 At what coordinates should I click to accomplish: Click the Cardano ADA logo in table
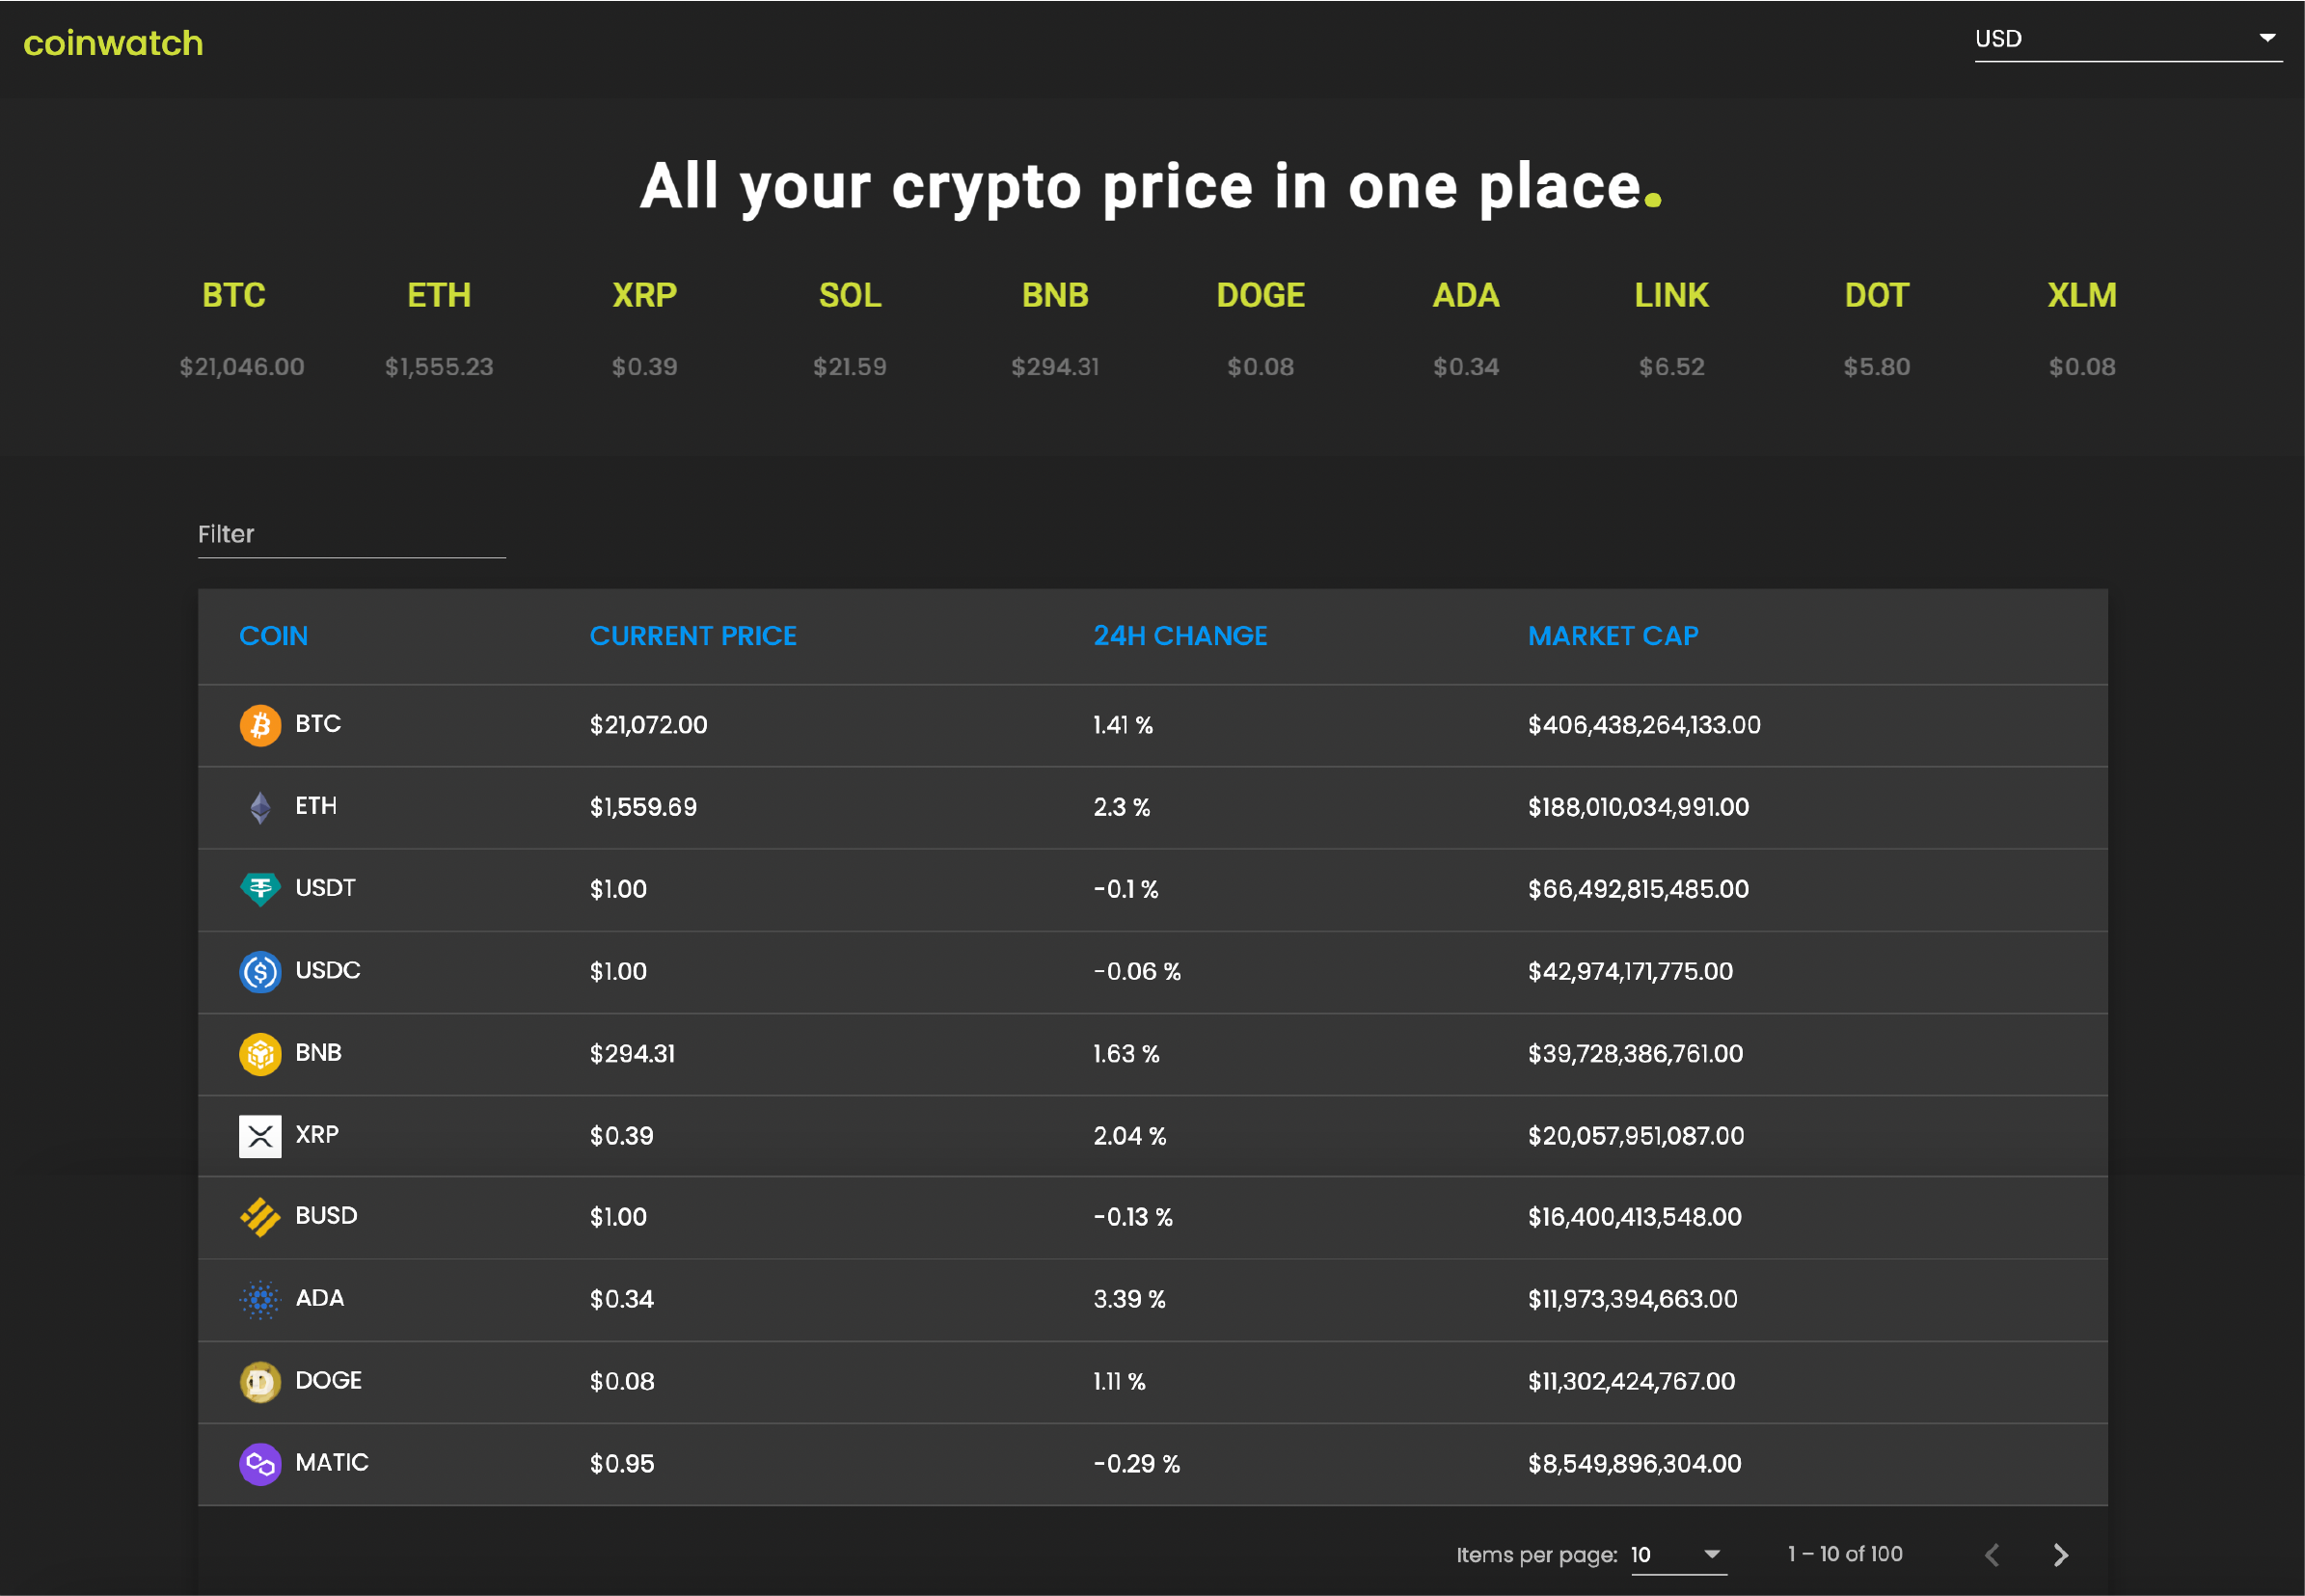pyautogui.click(x=260, y=1299)
